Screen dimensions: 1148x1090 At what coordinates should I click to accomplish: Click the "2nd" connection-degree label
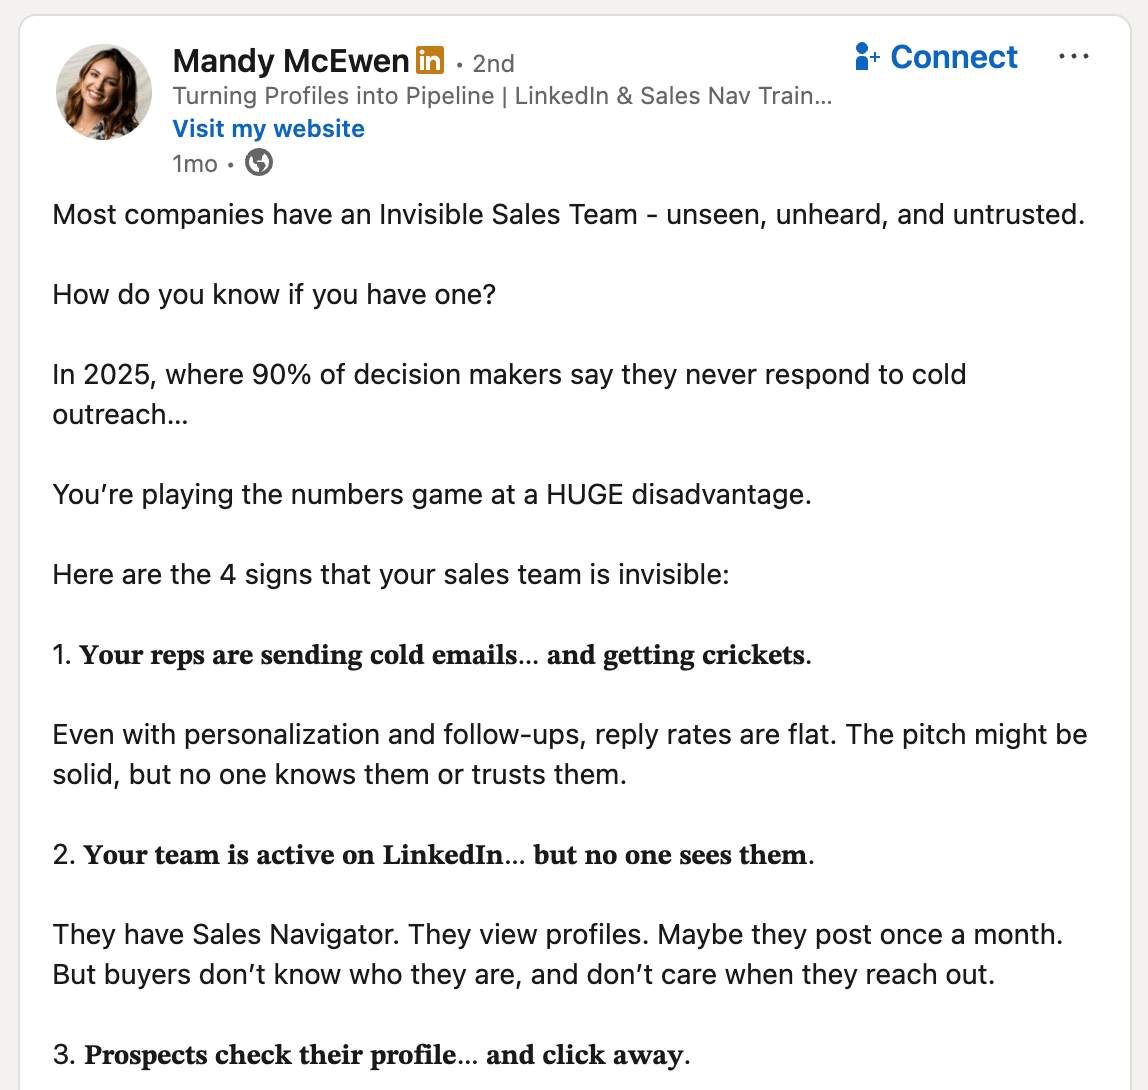(x=493, y=63)
